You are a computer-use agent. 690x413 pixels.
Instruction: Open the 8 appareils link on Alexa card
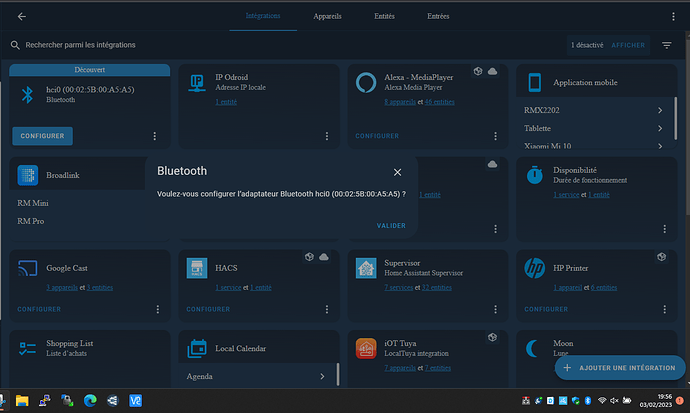[x=400, y=102]
